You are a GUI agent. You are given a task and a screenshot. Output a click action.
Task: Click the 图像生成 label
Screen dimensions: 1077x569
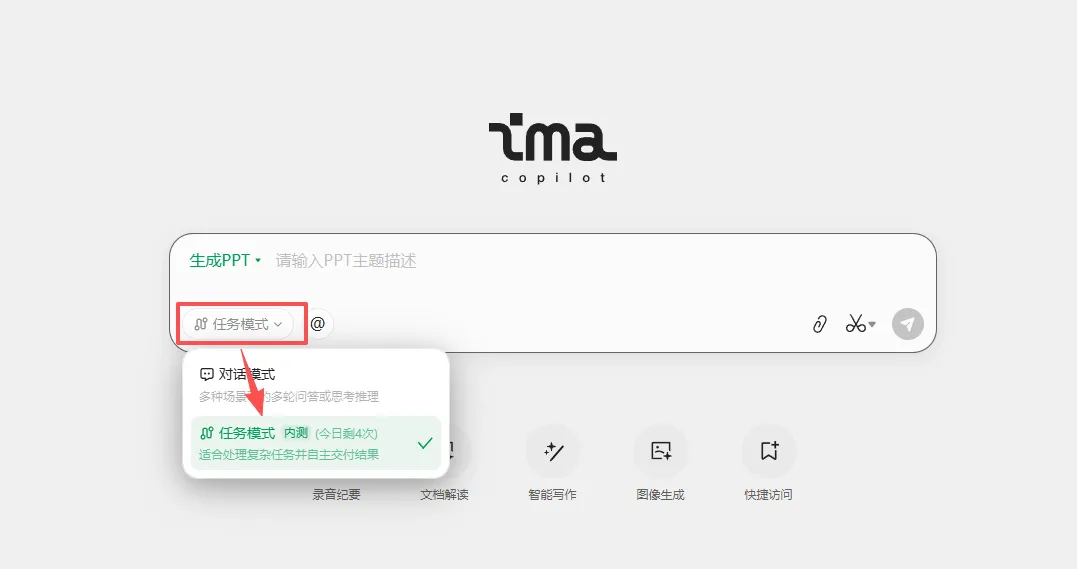[x=661, y=495]
